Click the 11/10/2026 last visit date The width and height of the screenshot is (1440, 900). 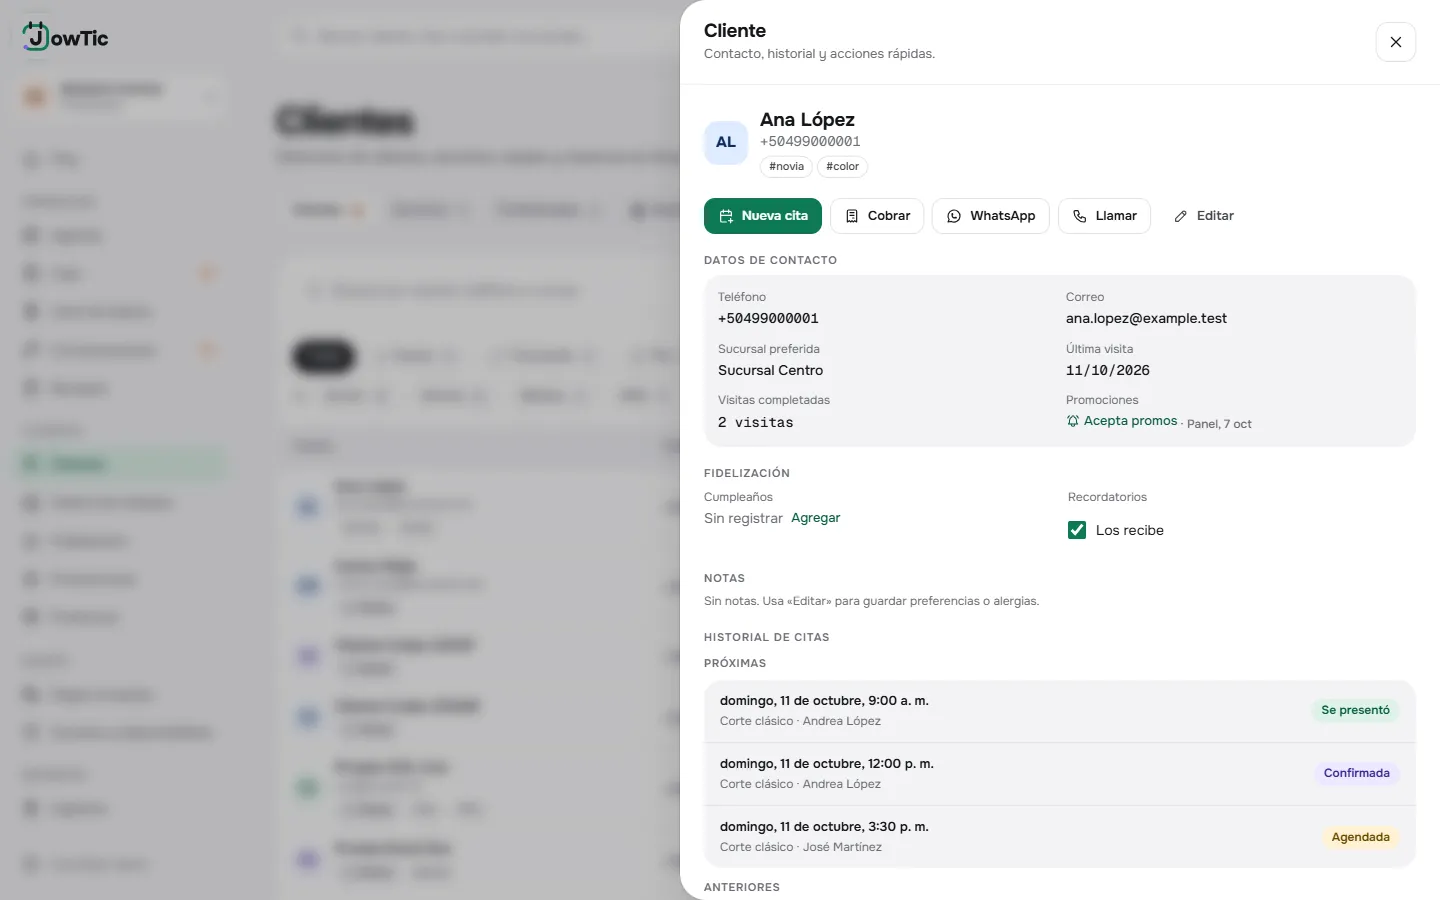(1108, 370)
